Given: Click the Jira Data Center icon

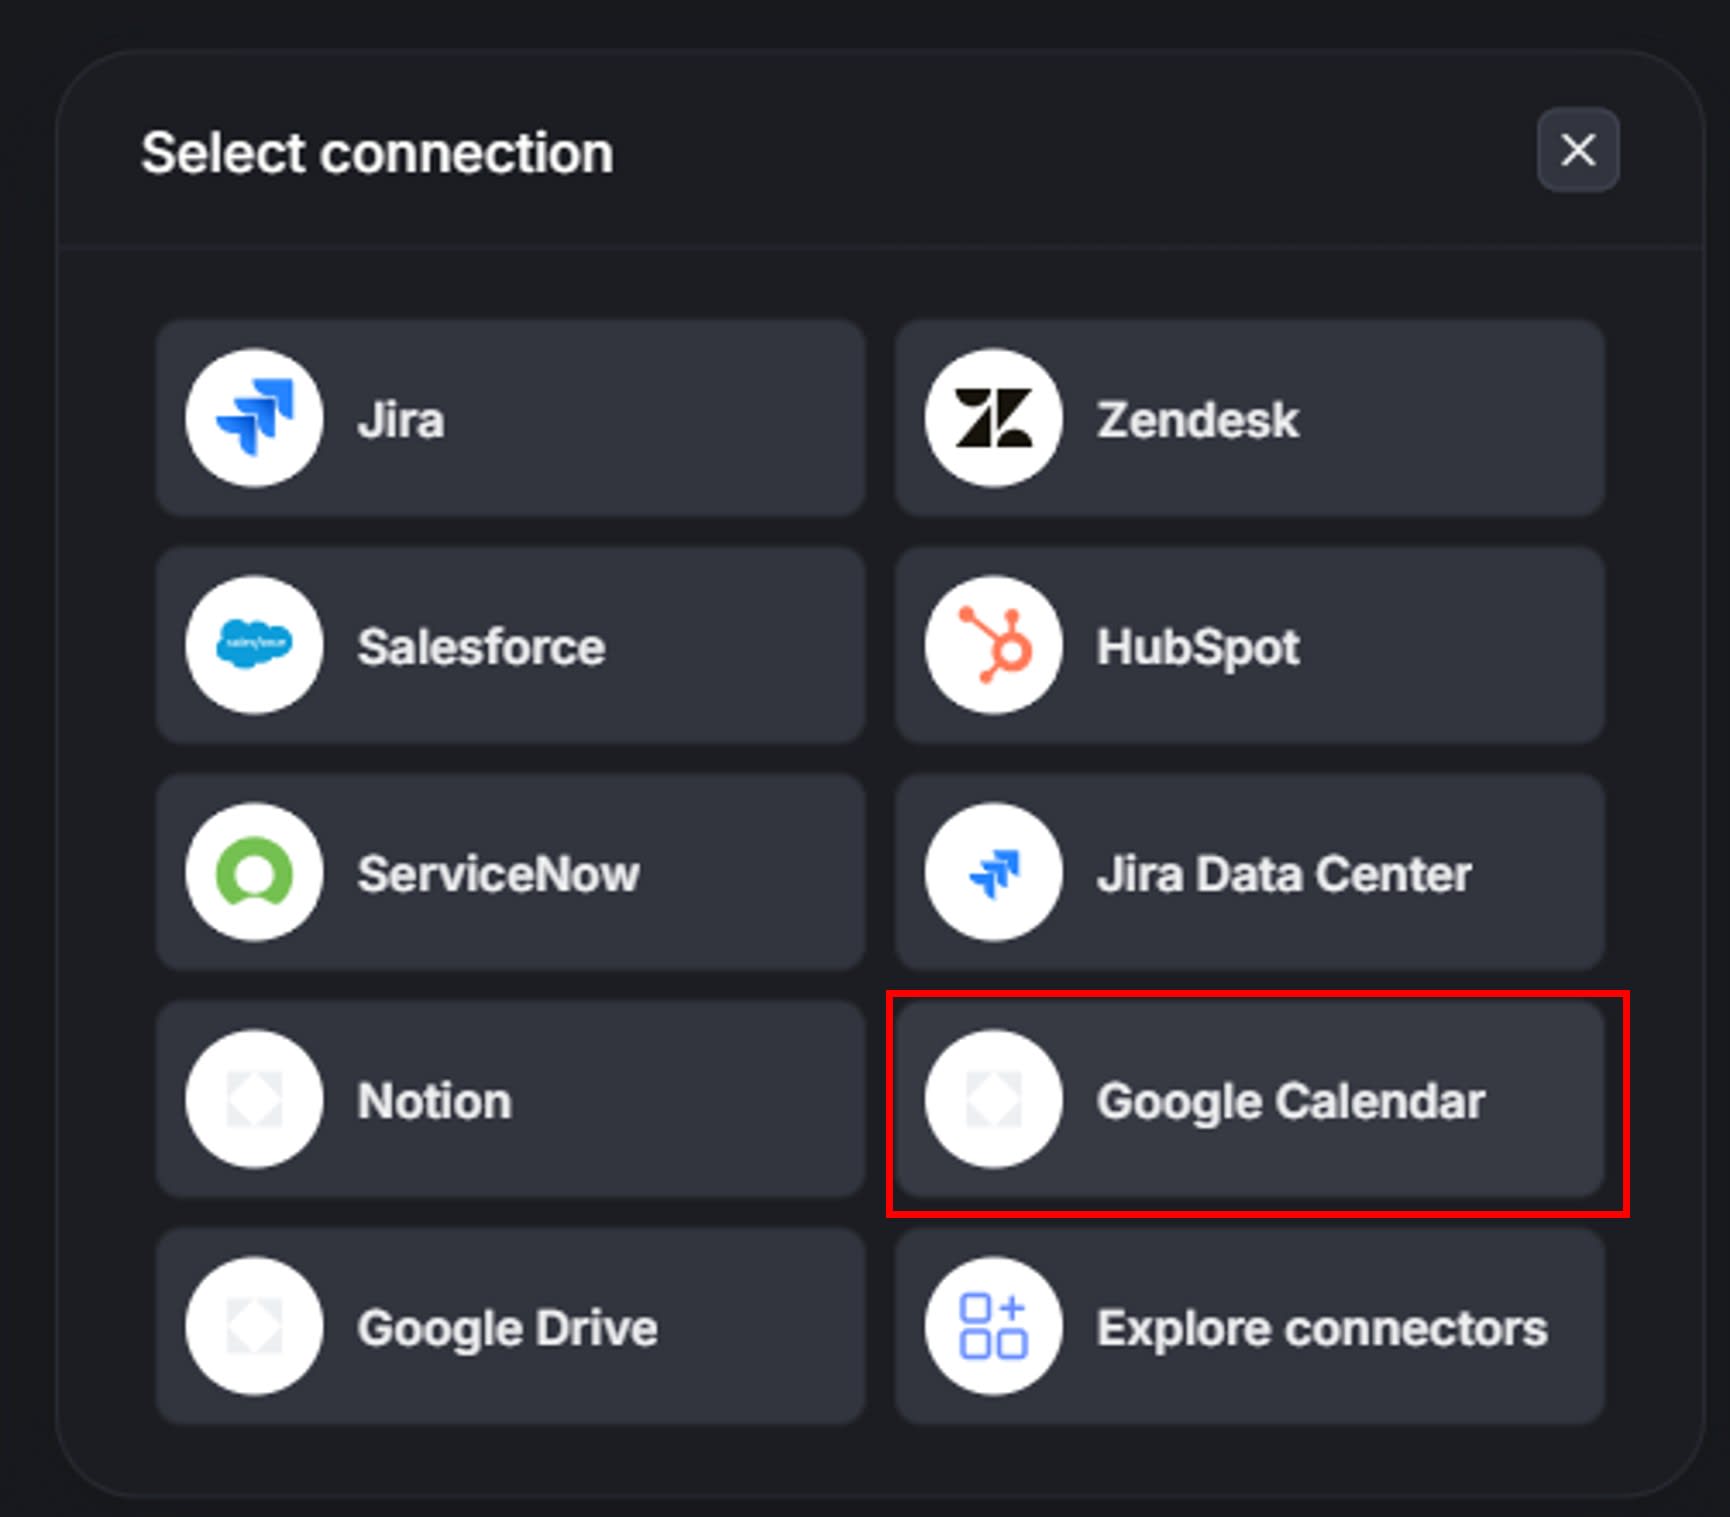Looking at the screenshot, I should pyautogui.click(x=992, y=872).
